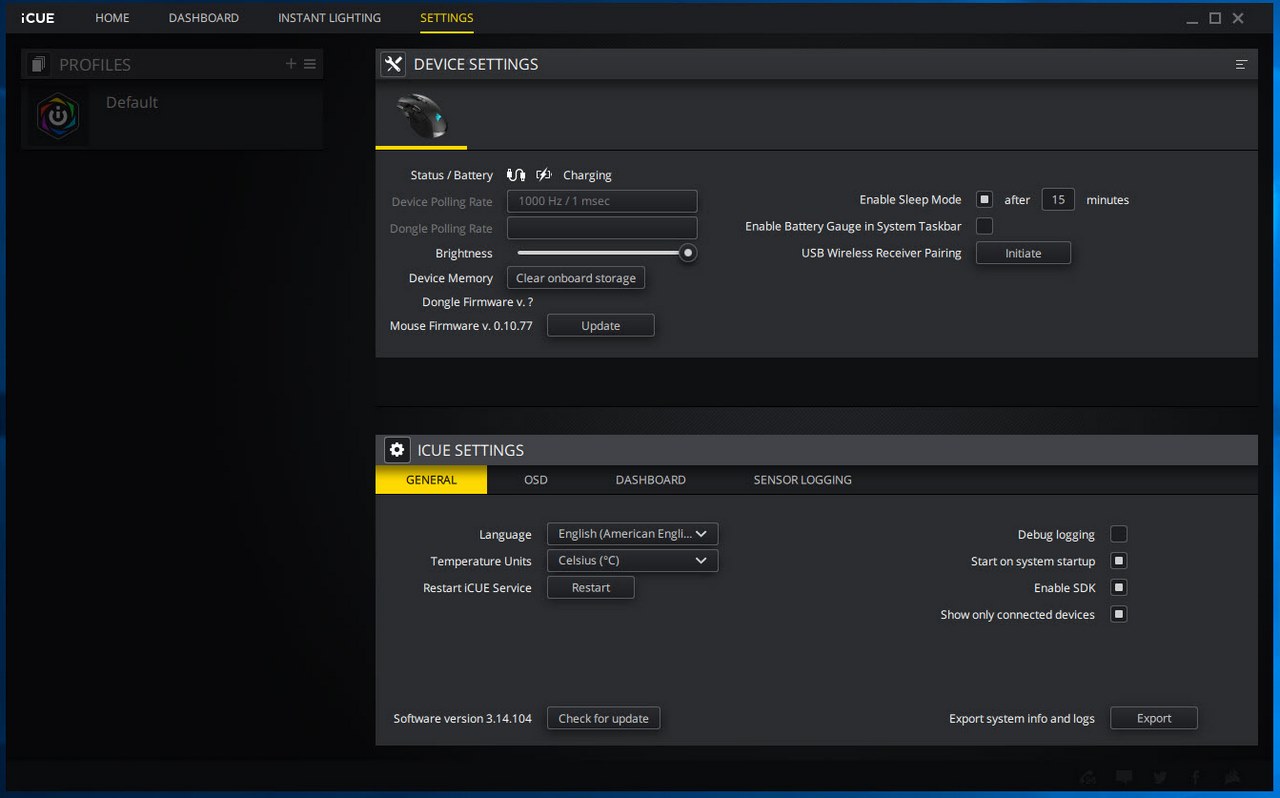Enable Battery Gauge in System Taskbar checkbox

click(x=984, y=226)
